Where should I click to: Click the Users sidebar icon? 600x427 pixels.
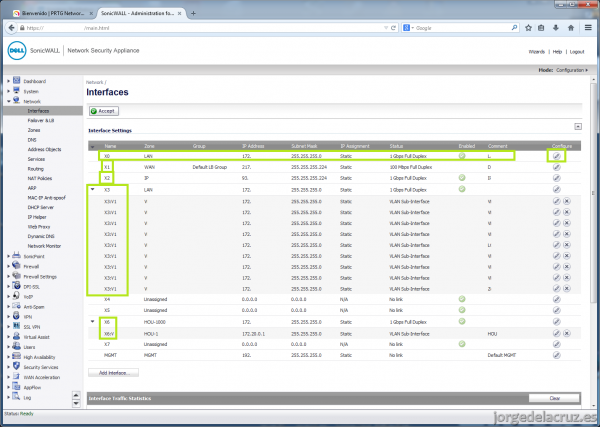[x=16, y=346]
